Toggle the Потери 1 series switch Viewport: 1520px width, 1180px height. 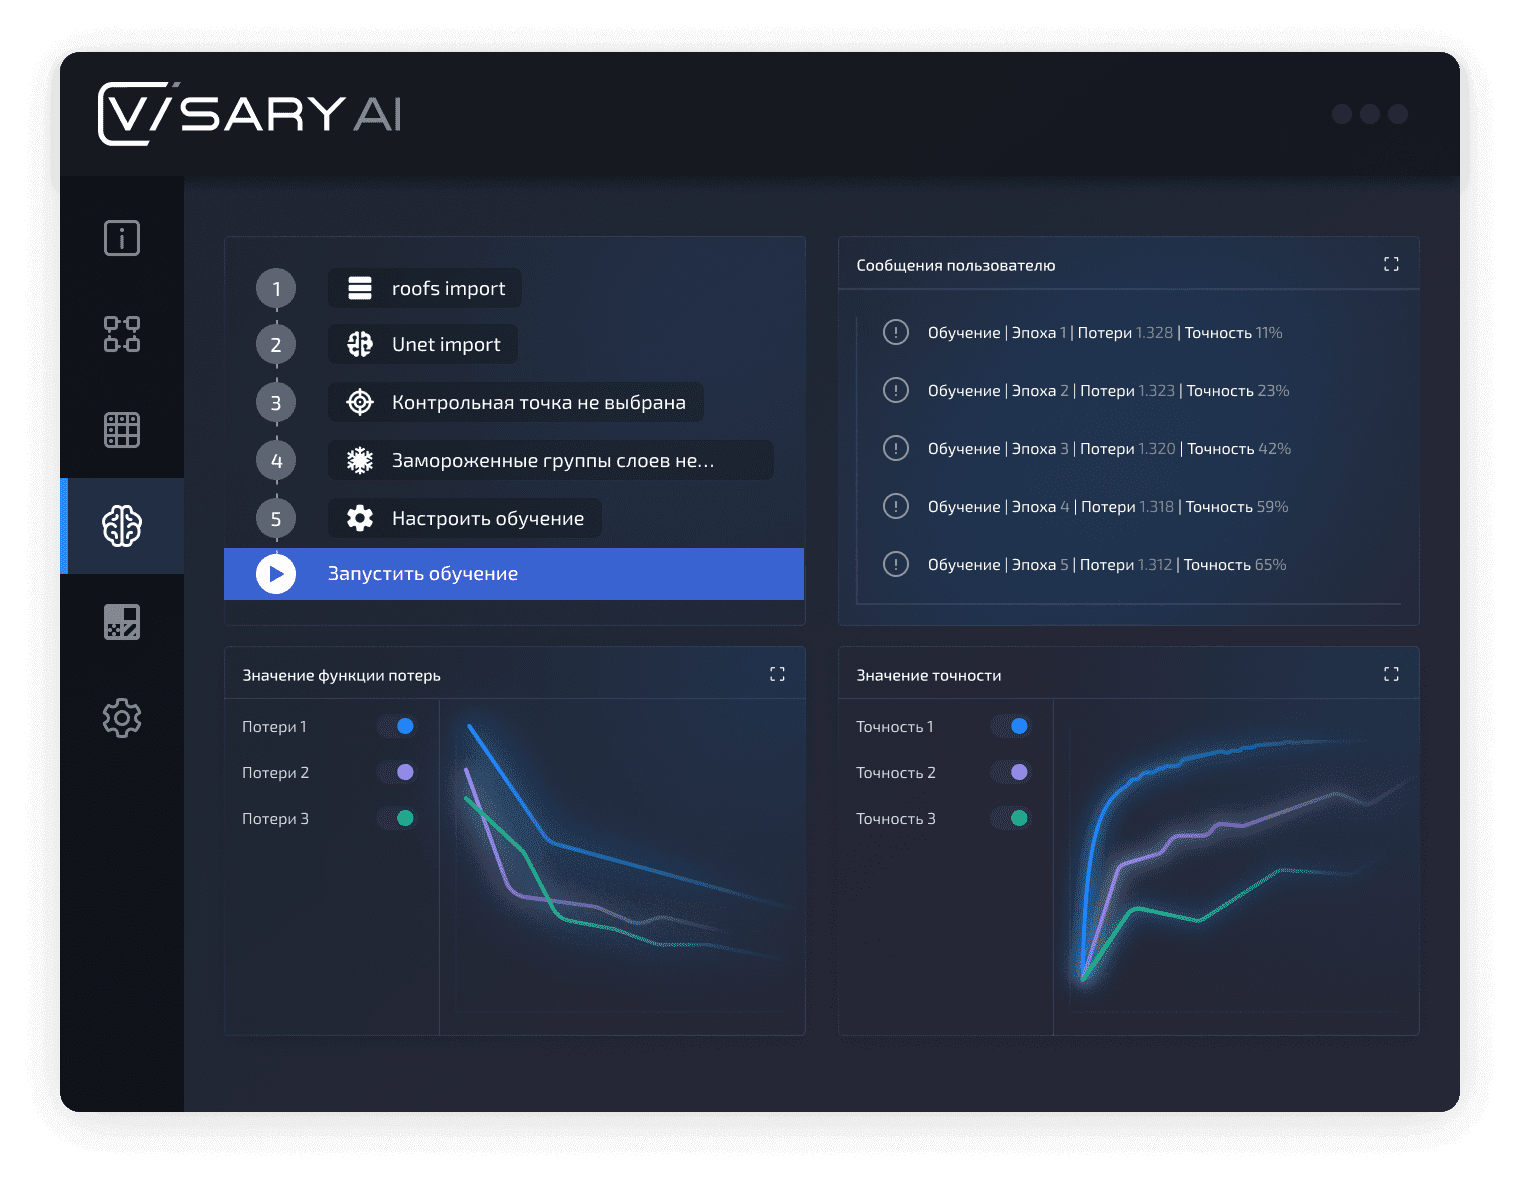[396, 726]
